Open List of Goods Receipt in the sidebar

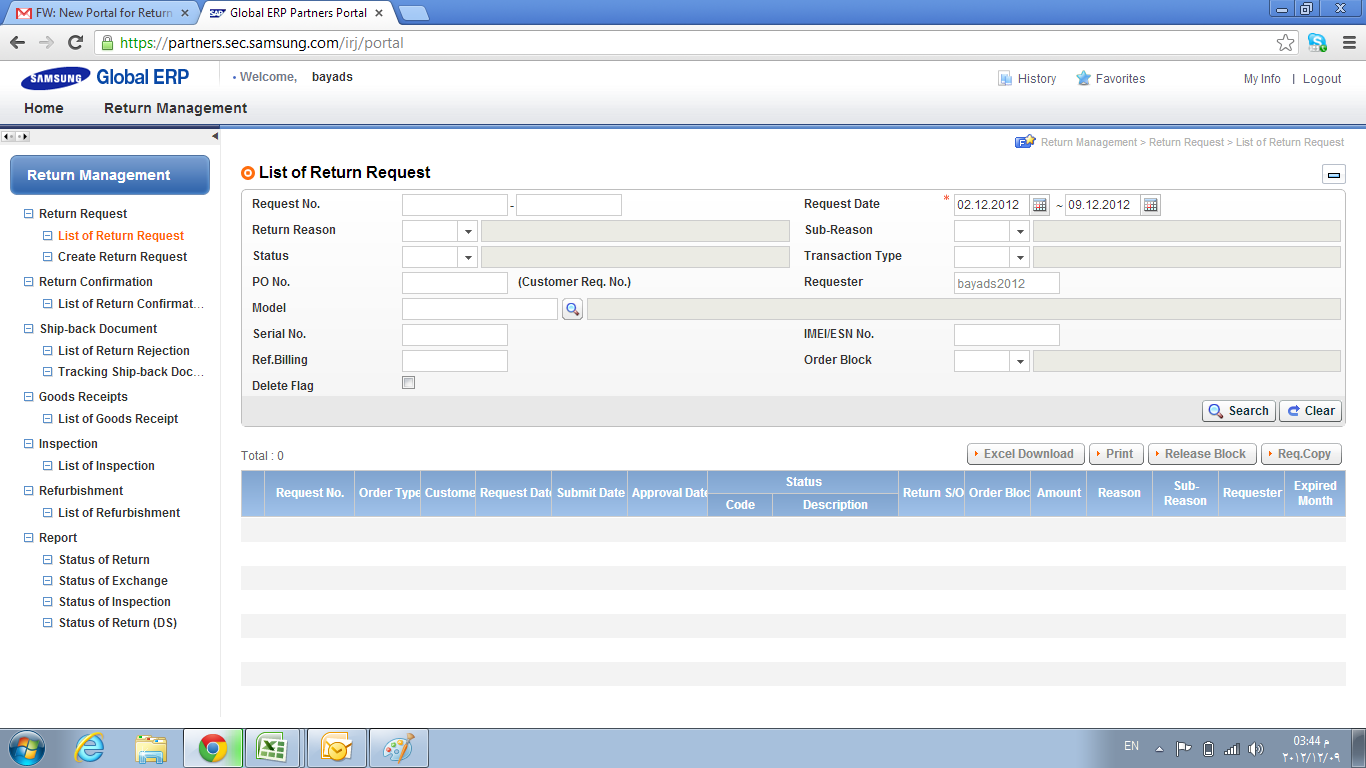[118, 419]
